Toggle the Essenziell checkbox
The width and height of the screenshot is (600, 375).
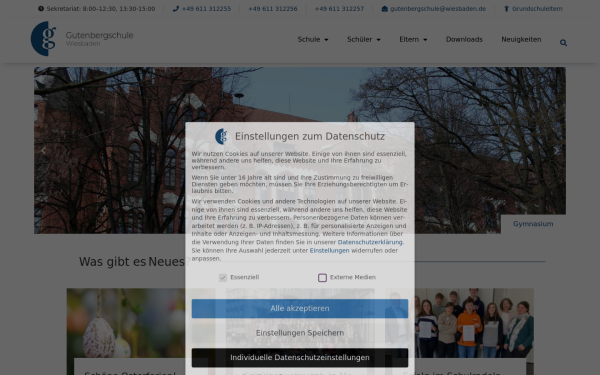223,278
